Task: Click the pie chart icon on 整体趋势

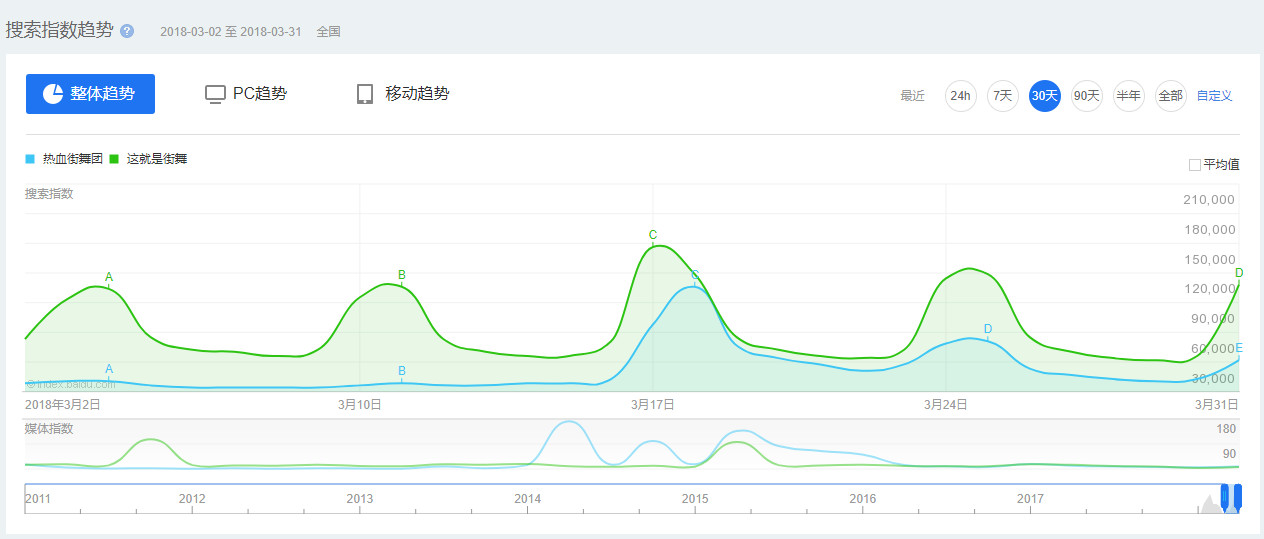Action: [53, 94]
